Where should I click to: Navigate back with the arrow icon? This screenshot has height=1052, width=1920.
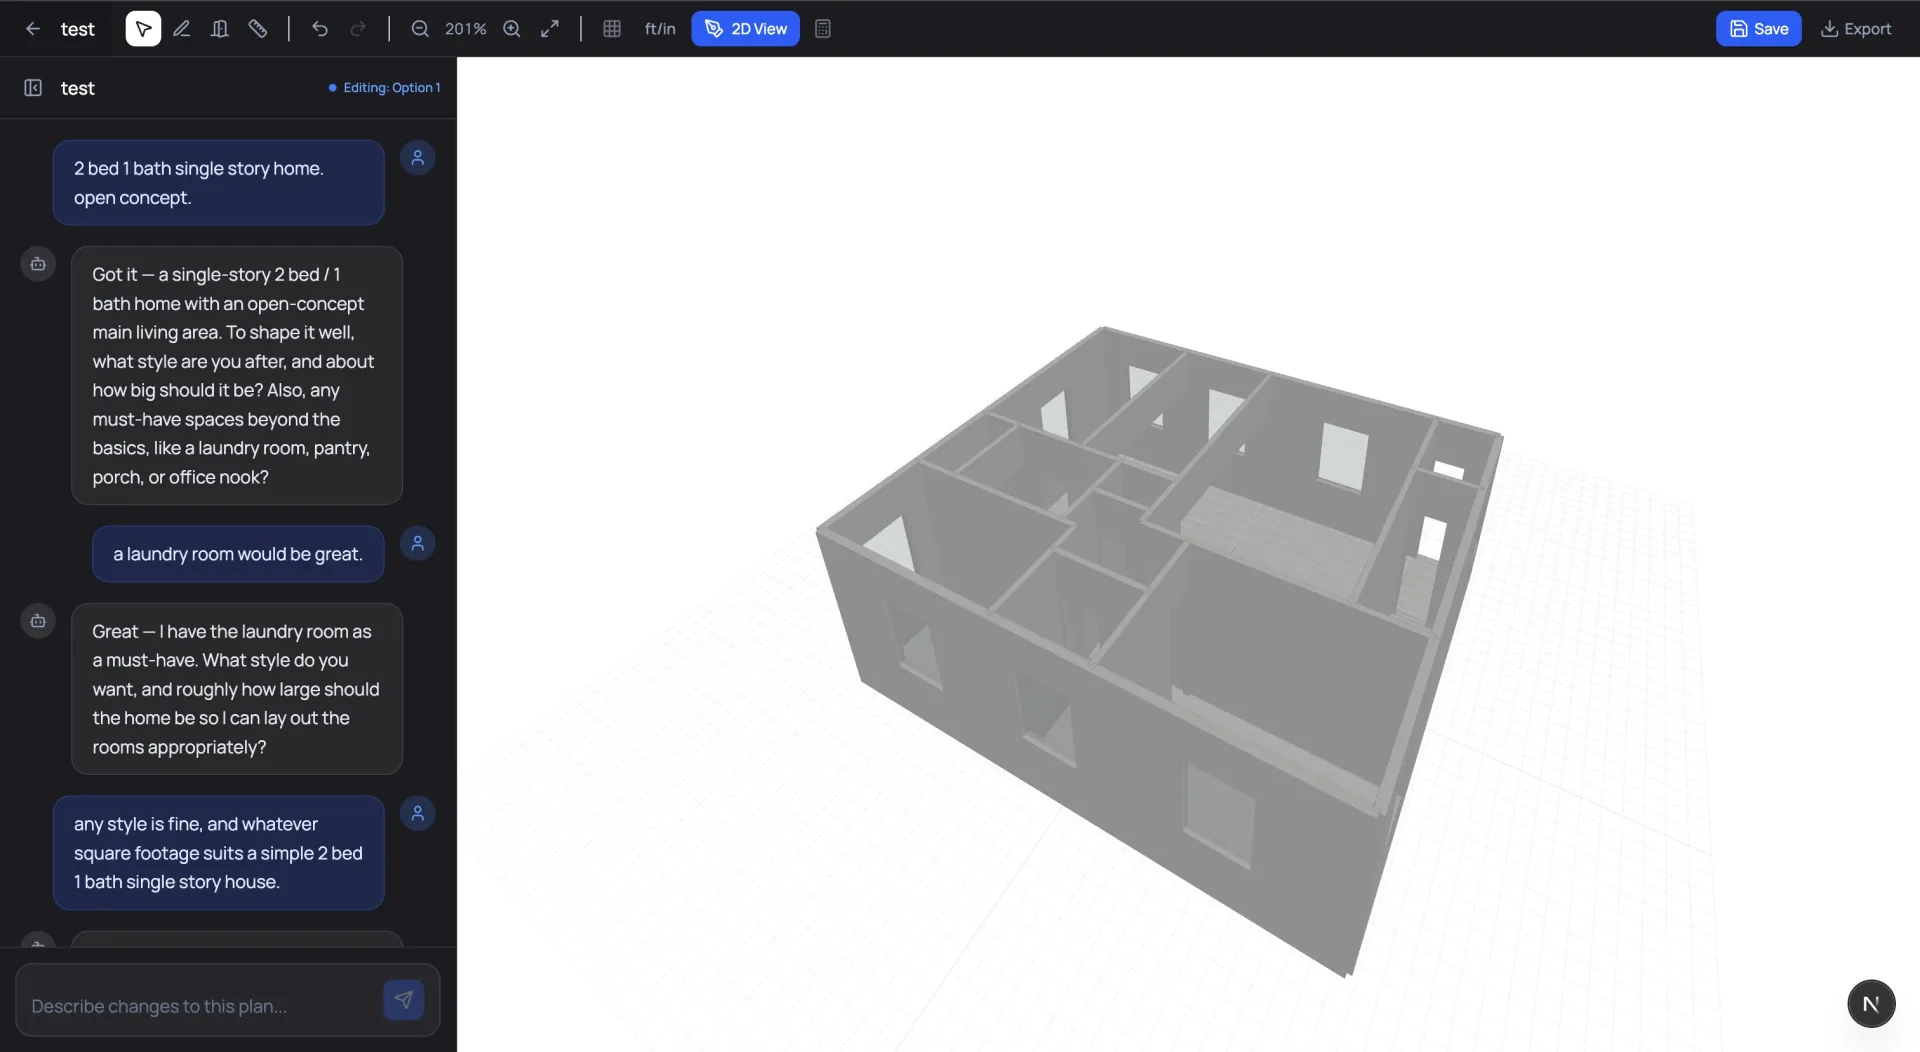point(33,28)
